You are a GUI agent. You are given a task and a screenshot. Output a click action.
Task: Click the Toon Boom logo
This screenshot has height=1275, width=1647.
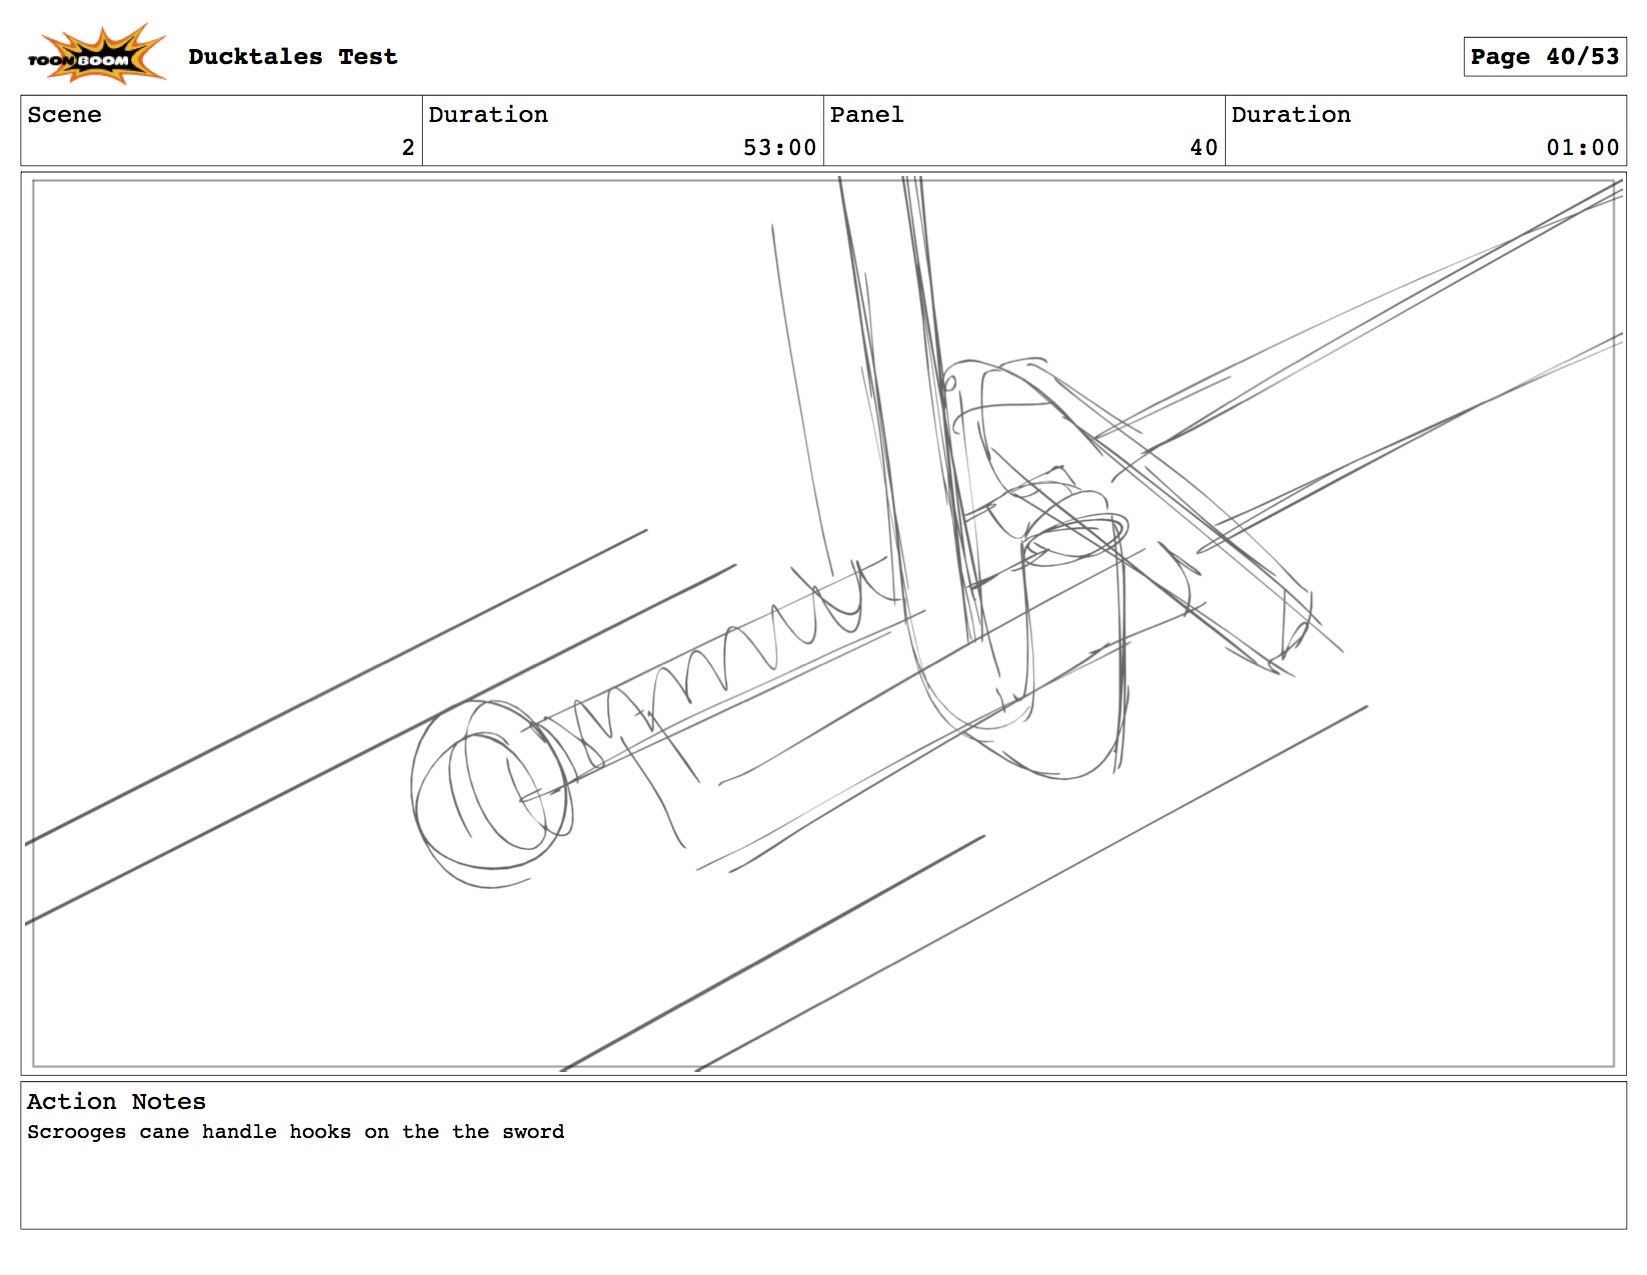click(94, 55)
